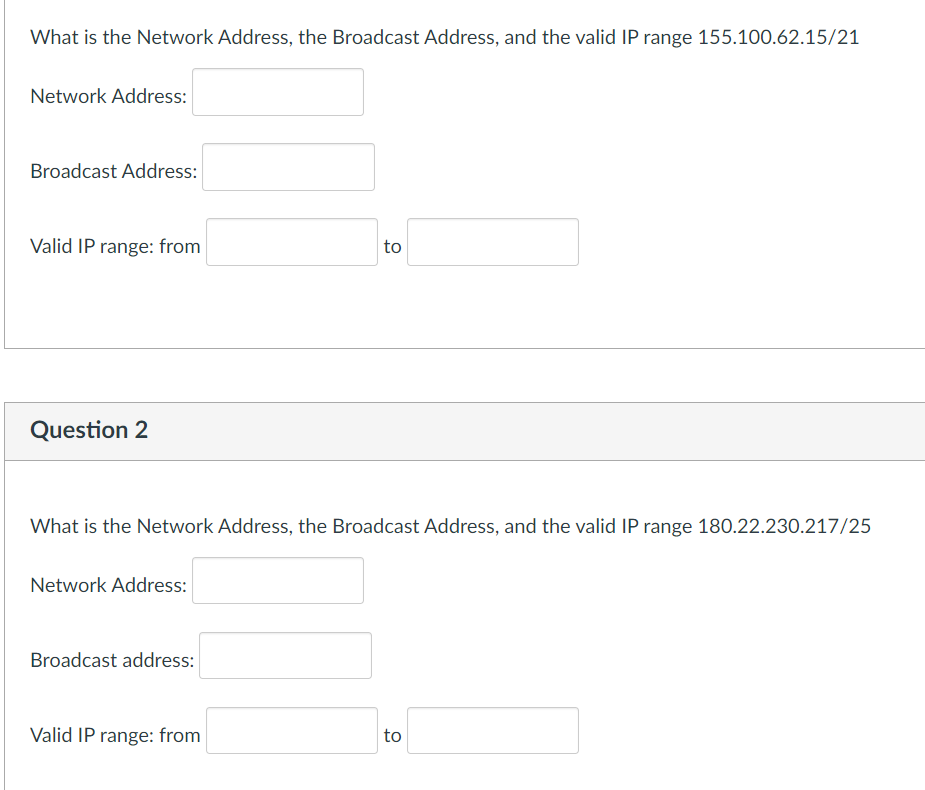Click the 'Network Address:' label in the first question
Screen dimensions: 925x790
pyautogui.click(x=109, y=96)
